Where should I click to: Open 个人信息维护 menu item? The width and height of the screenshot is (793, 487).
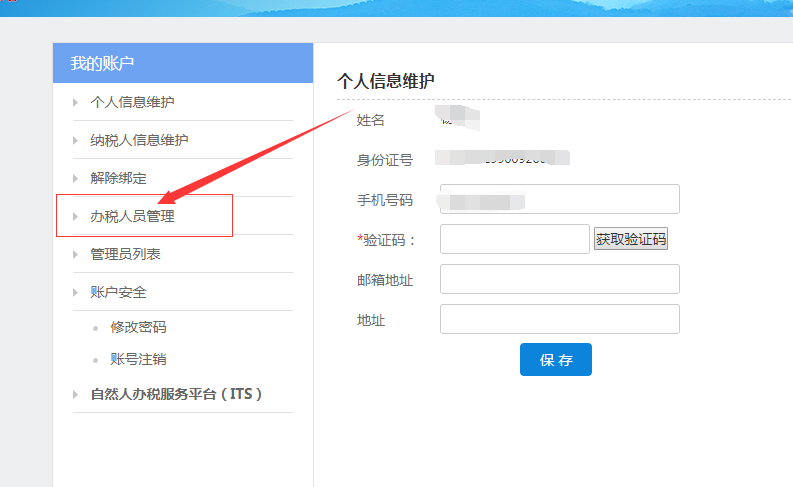click(133, 102)
